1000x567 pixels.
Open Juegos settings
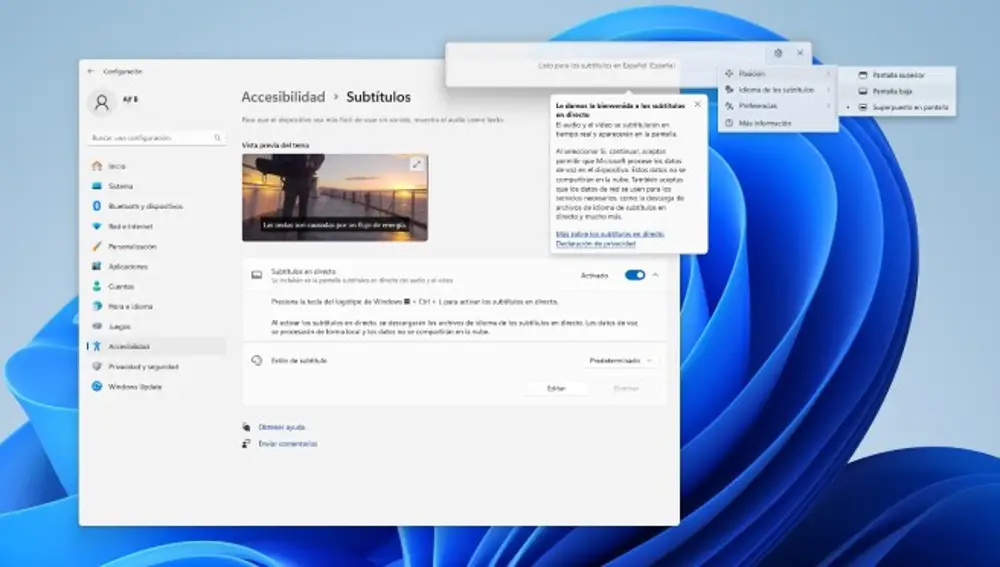click(157, 327)
